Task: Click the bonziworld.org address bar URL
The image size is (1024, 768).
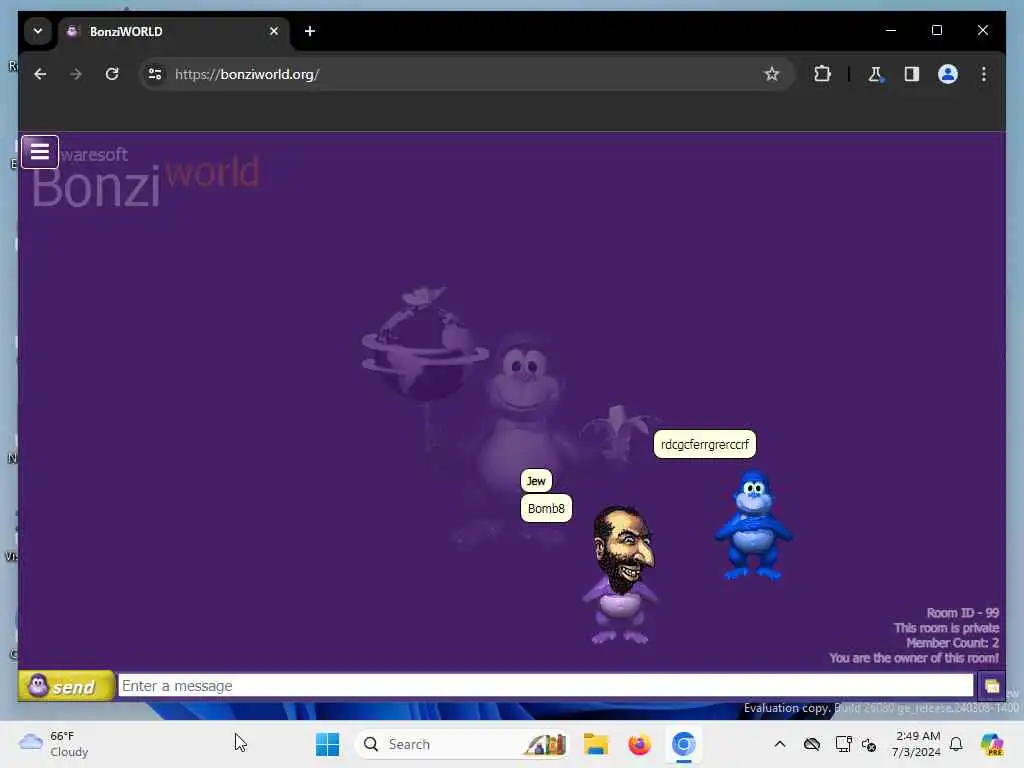Action: [x=247, y=74]
